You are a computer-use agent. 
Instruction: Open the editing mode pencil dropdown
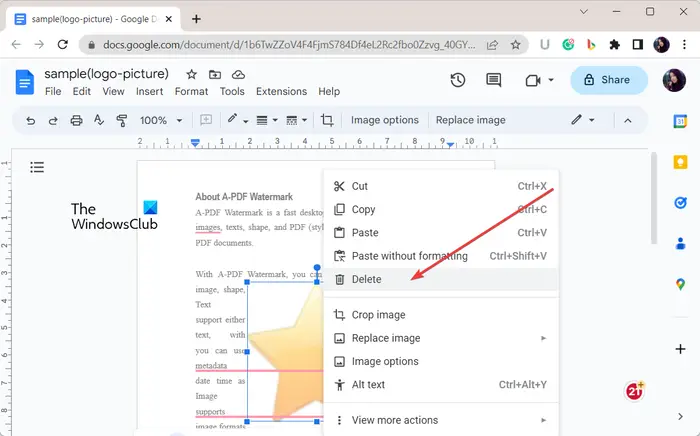click(582, 120)
